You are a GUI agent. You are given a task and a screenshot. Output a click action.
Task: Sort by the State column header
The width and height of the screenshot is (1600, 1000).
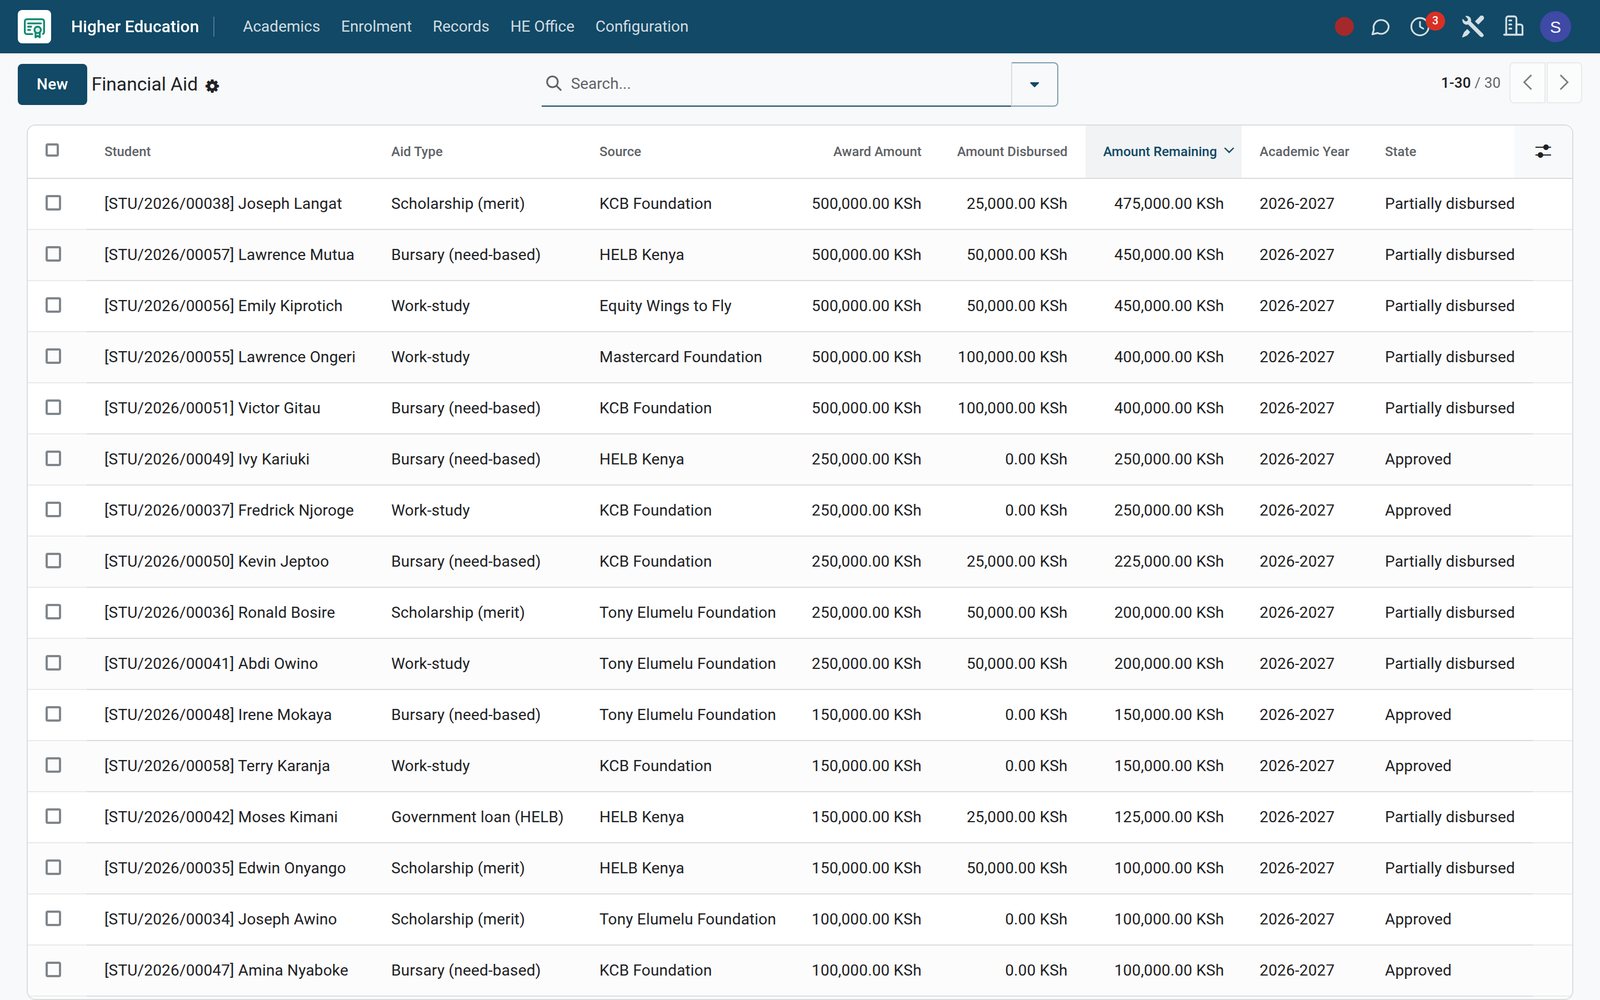[x=1400, y=152]
